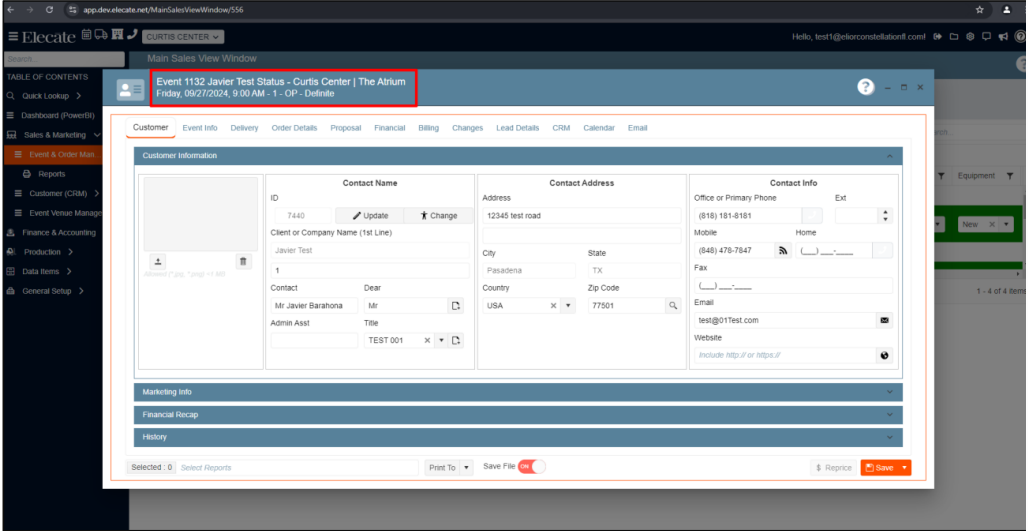Look up zip code with magnifier icon
The image size is (1028, 531).
673,305
